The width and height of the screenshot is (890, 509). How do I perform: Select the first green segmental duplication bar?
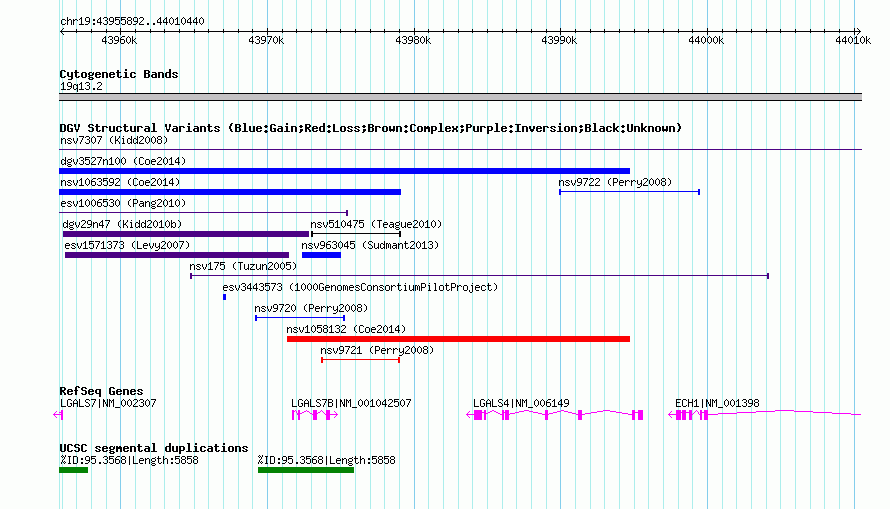coord(74,470)
